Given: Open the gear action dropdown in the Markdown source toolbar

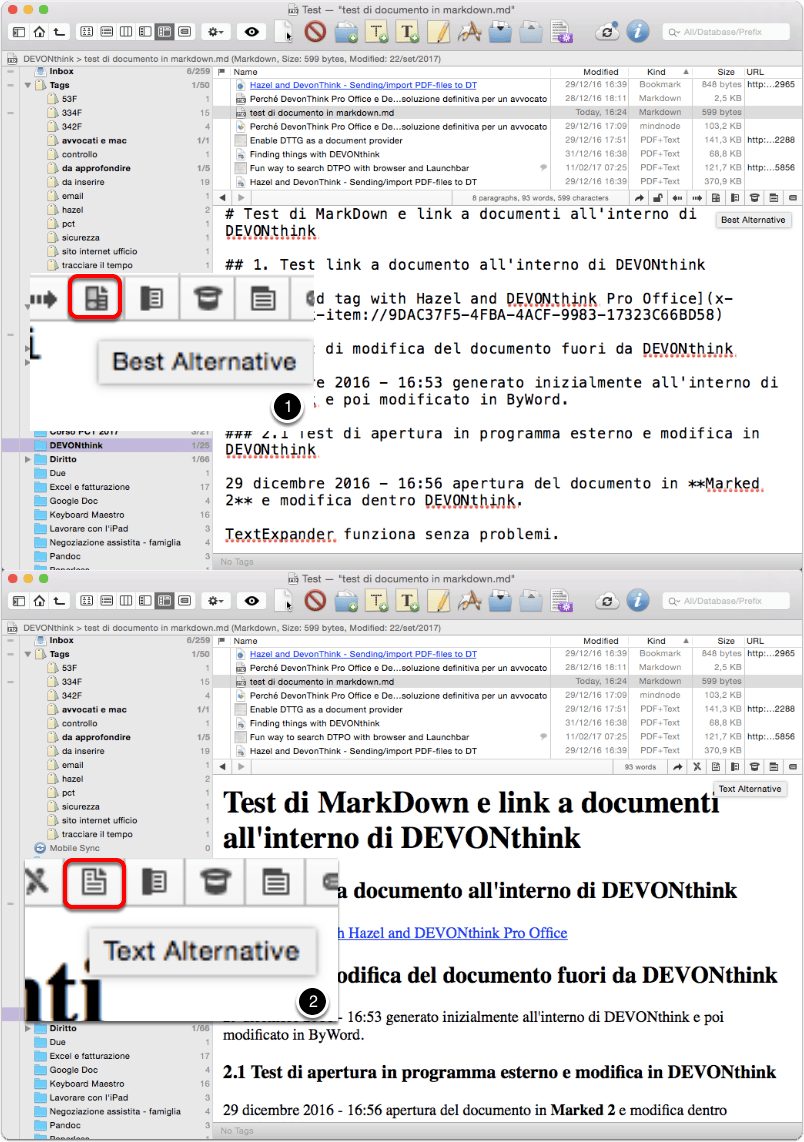Looking at the screenshot, I should click(216, 31).
